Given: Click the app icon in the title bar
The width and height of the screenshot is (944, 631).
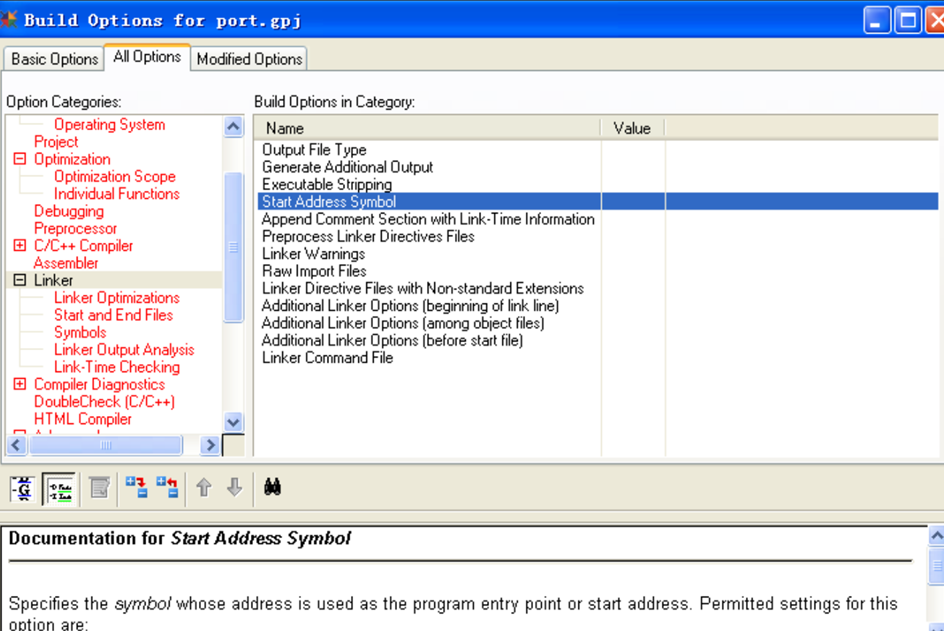Looking at the screenshot, I should [8, 20].
